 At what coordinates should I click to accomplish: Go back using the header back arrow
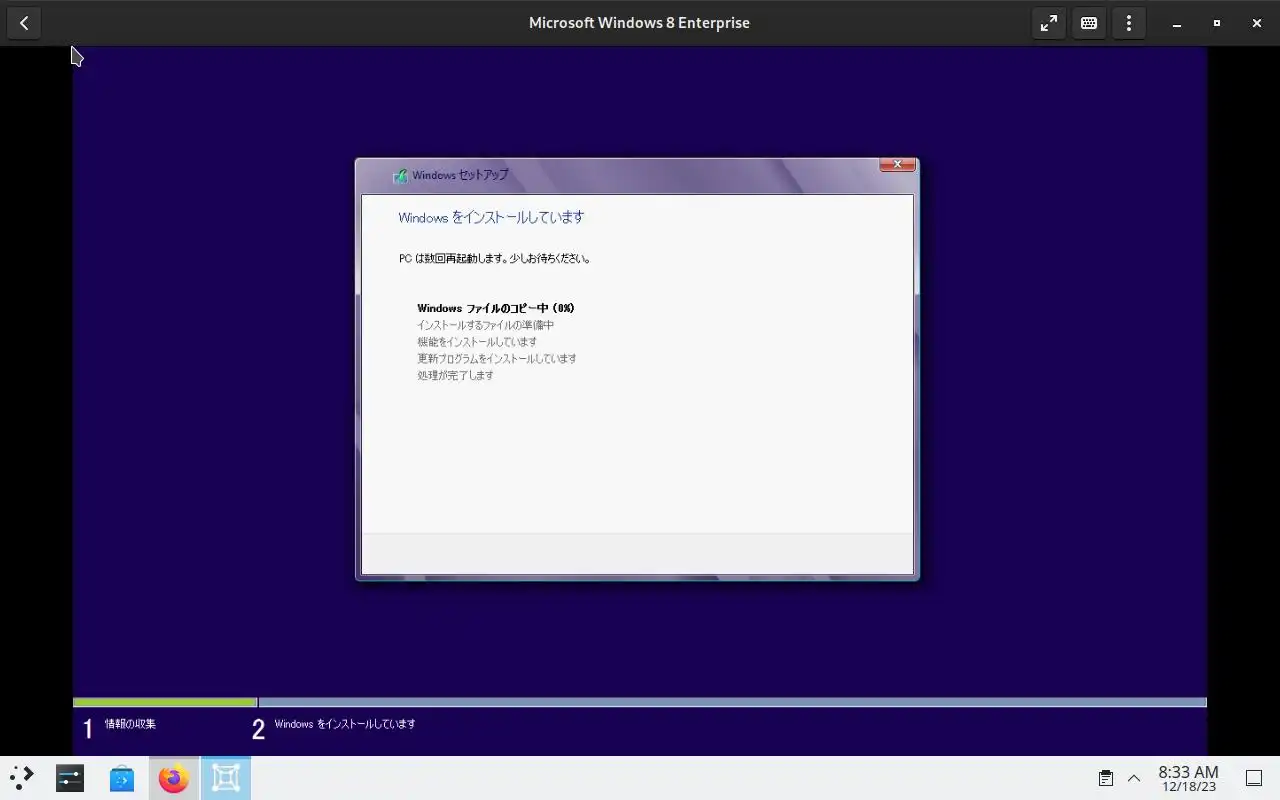[x=24, y=23]
